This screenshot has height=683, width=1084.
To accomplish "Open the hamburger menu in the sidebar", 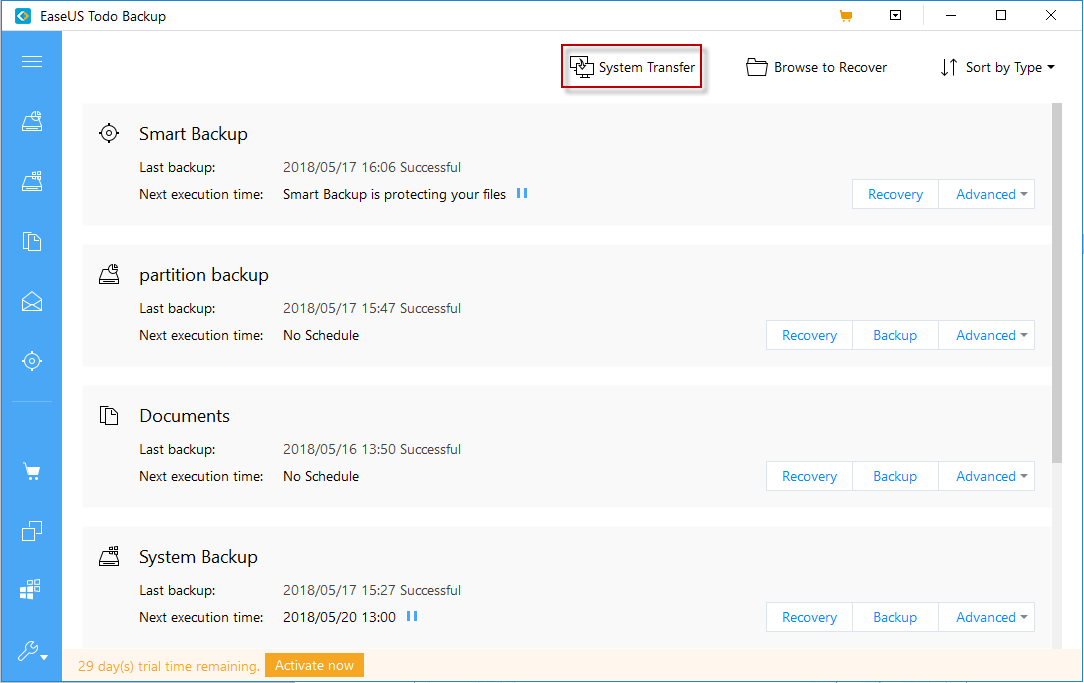I will [x=32, y=62].
